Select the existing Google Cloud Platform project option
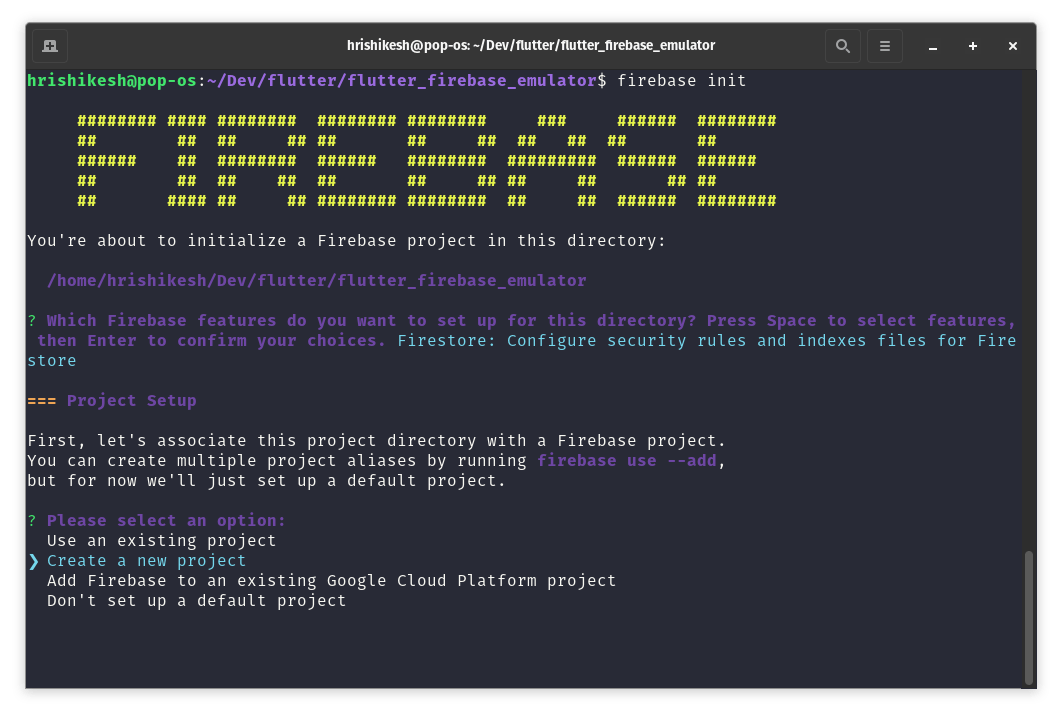The width and height of the screenshot is (1062, 717). (331, 580)
